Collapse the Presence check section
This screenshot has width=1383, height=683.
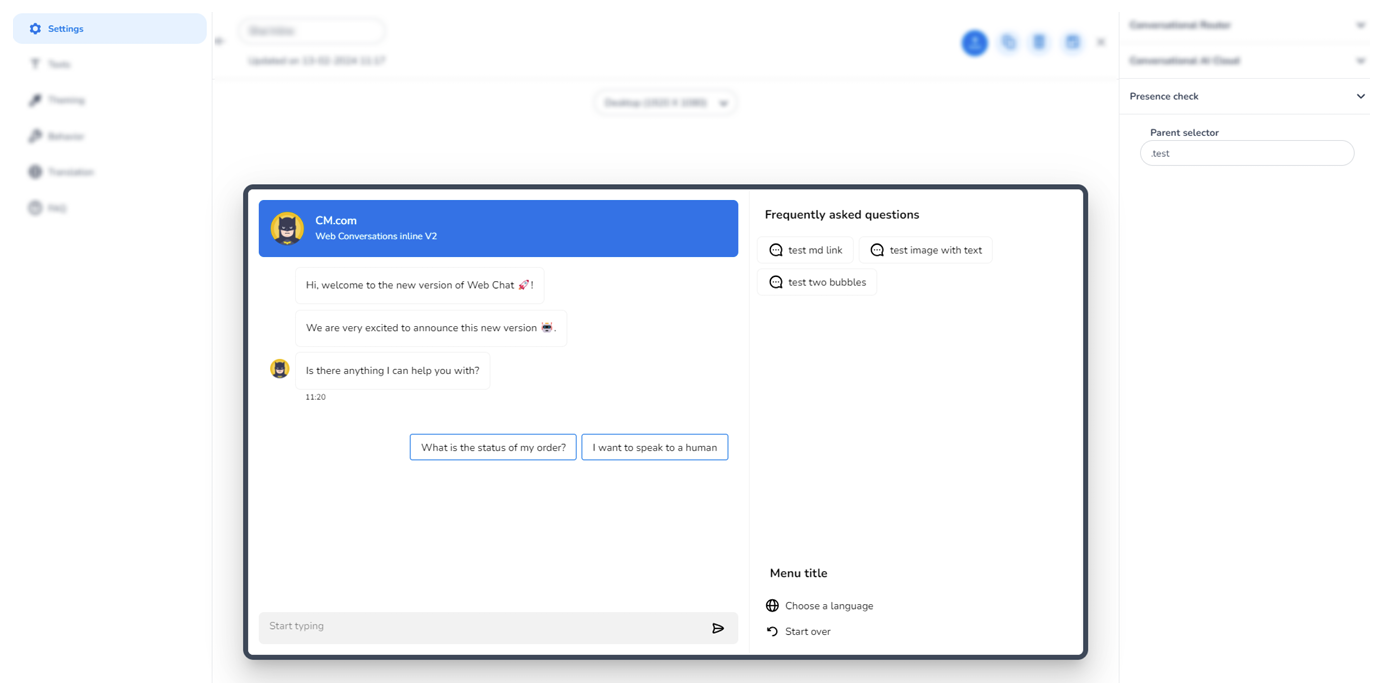click(1360, 97)
